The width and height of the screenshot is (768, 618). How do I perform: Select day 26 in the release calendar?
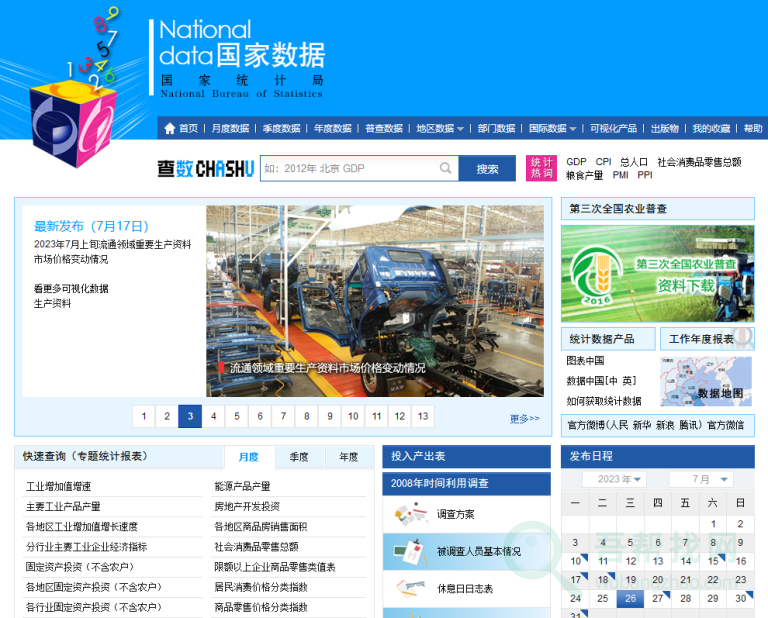[x=630, y=599]
